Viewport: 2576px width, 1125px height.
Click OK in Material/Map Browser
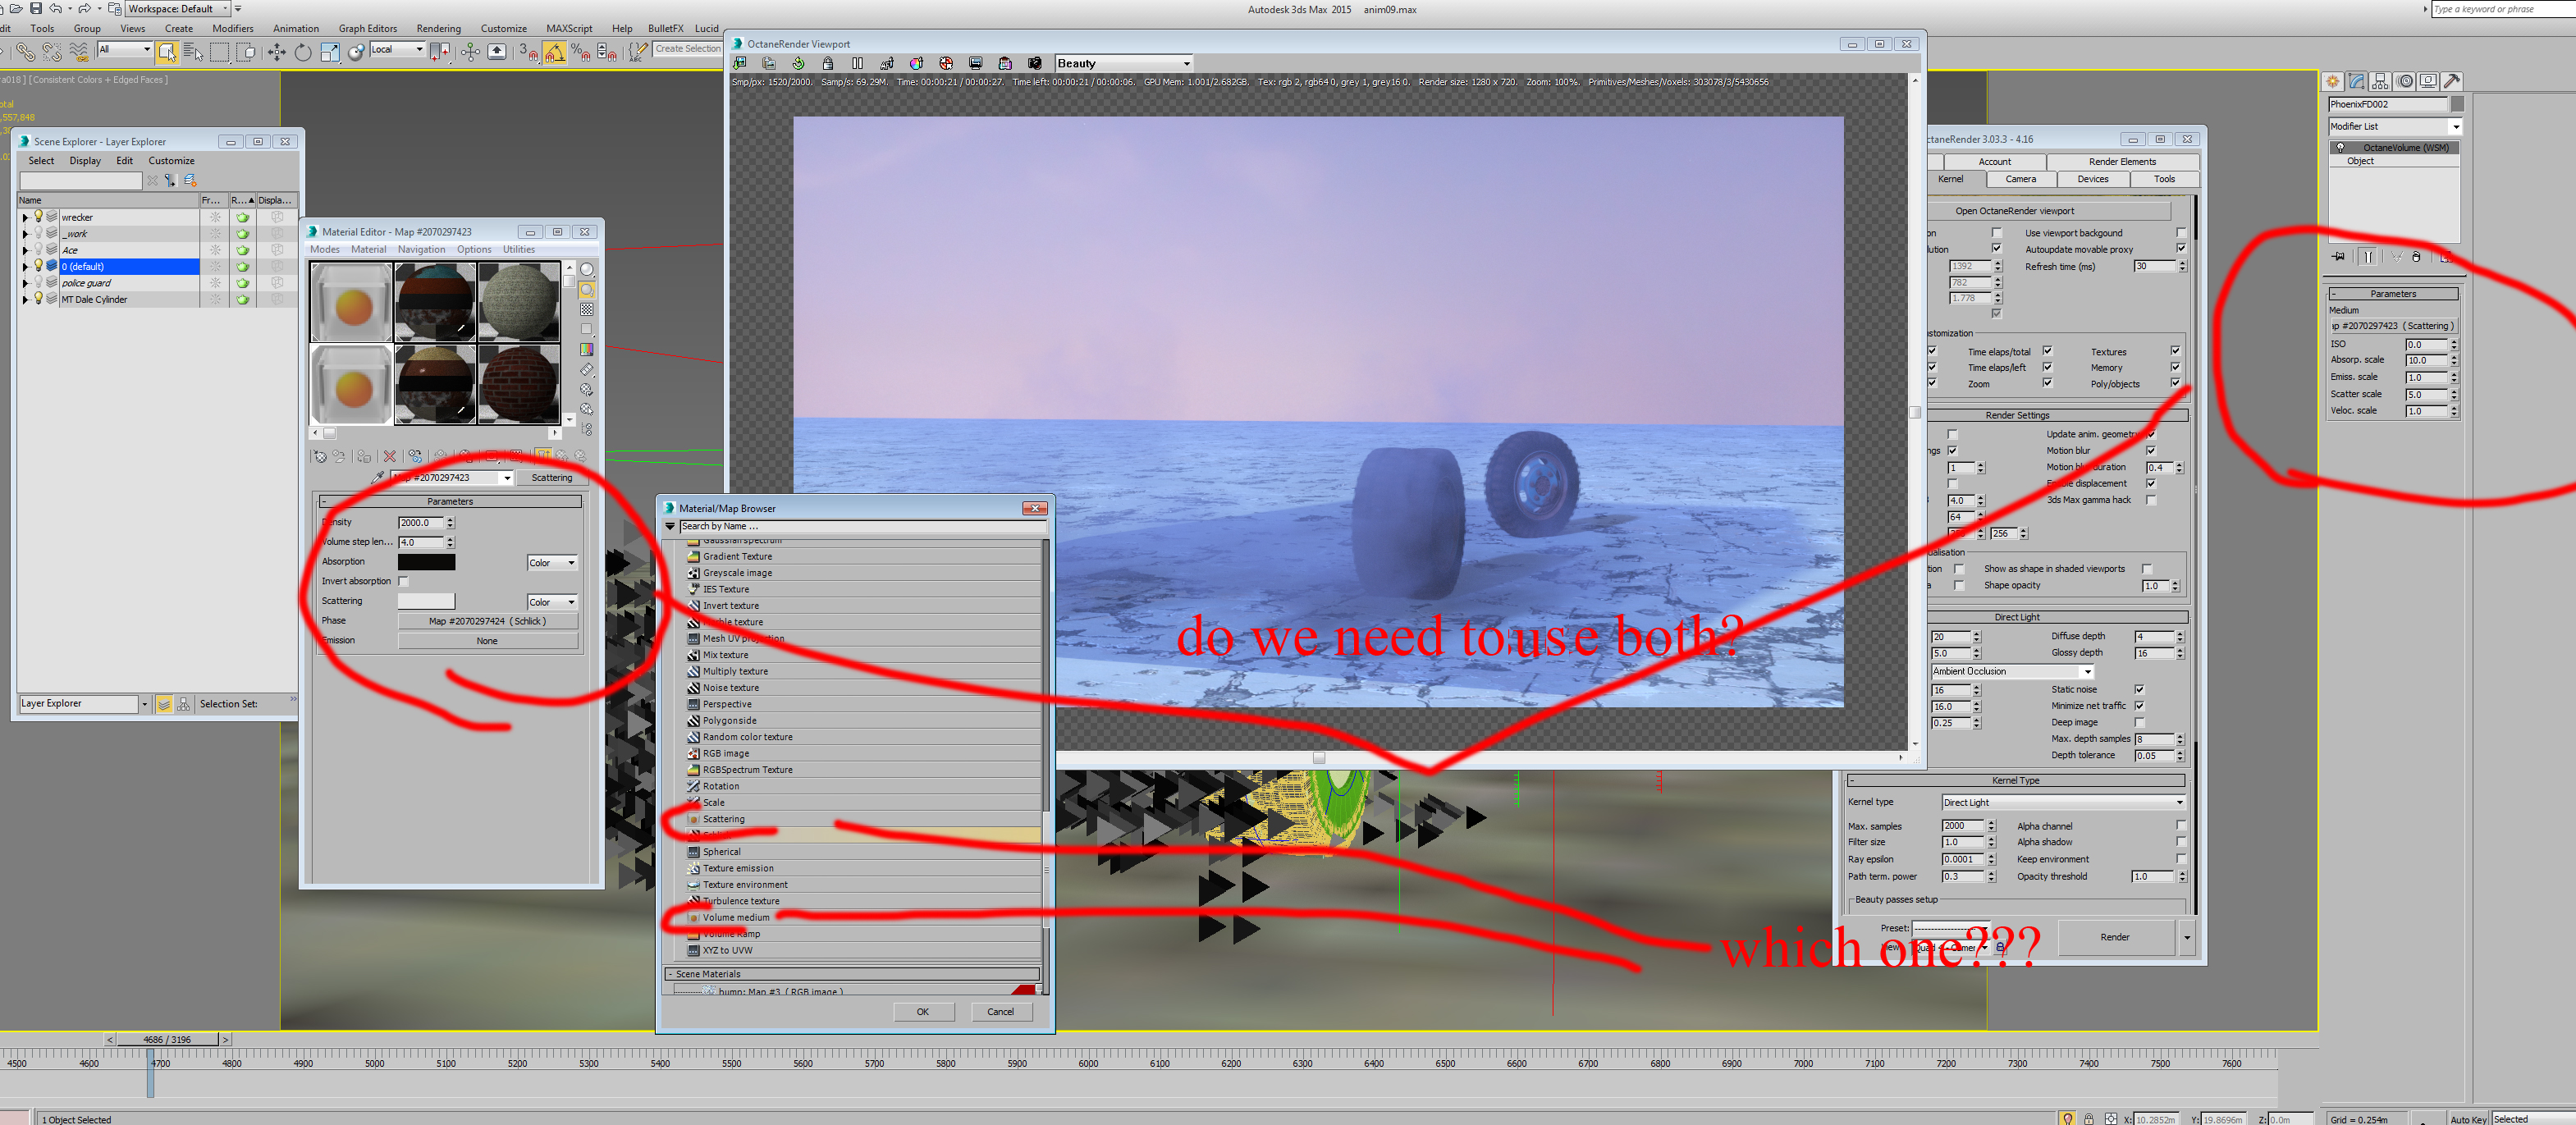(x=922, y=1012)
